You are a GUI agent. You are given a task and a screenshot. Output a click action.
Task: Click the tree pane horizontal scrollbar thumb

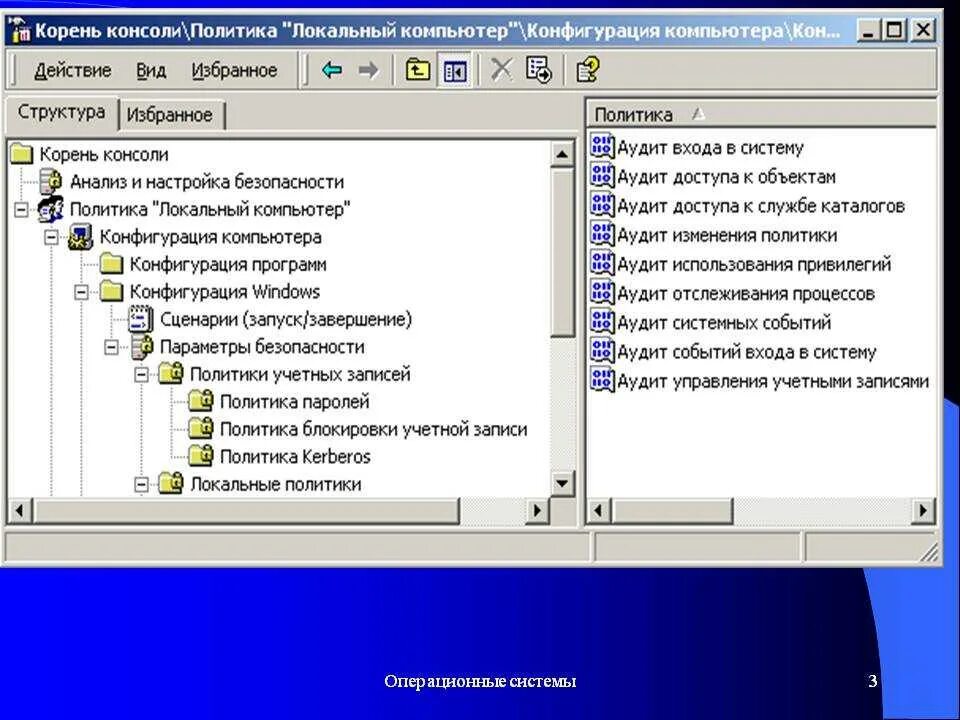click(246, 510)
